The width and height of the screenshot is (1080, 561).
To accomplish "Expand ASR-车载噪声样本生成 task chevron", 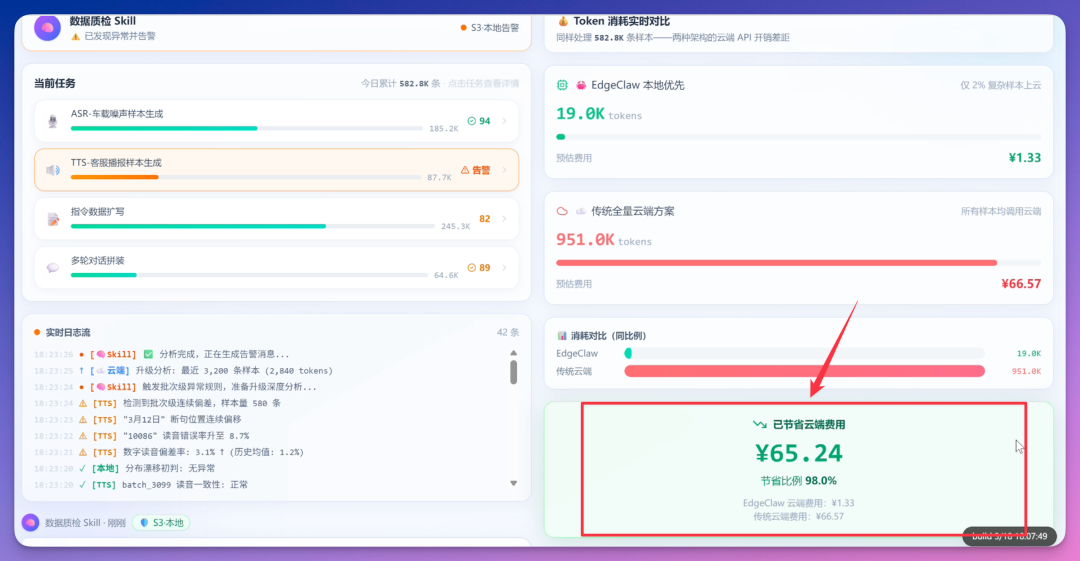I will 505,121.
